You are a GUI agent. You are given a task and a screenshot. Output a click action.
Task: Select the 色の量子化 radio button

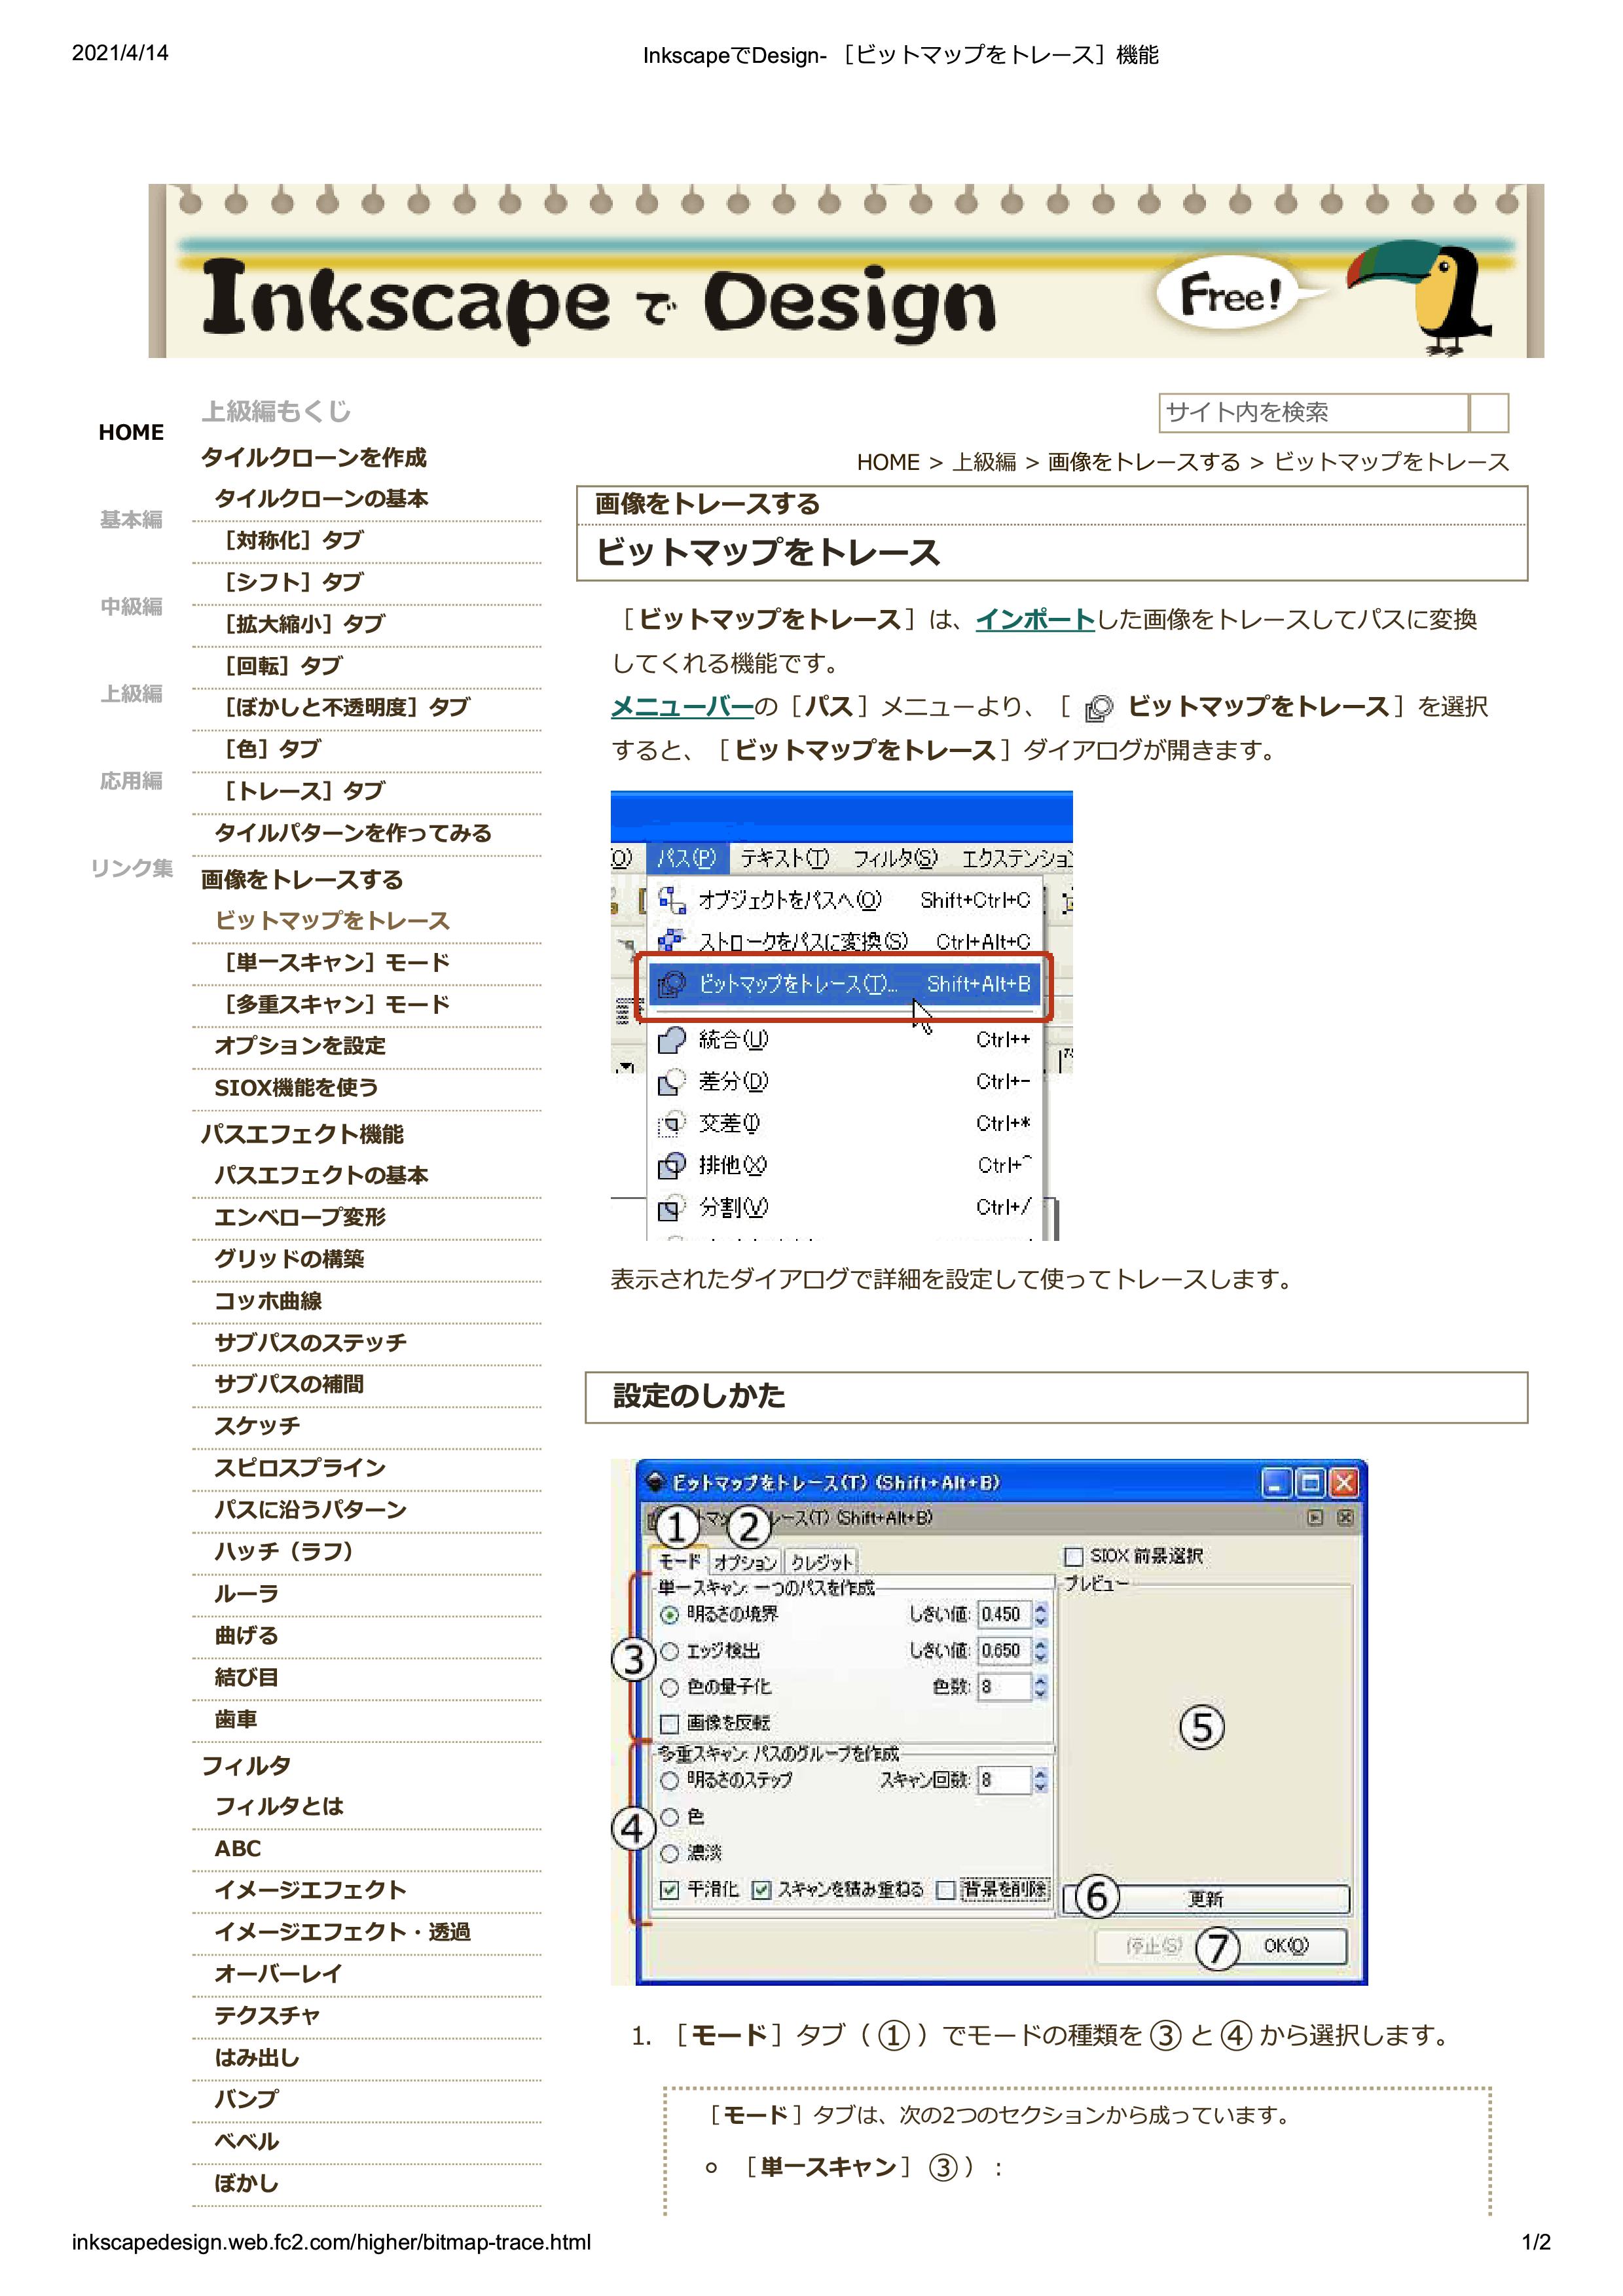point(670,1687)
